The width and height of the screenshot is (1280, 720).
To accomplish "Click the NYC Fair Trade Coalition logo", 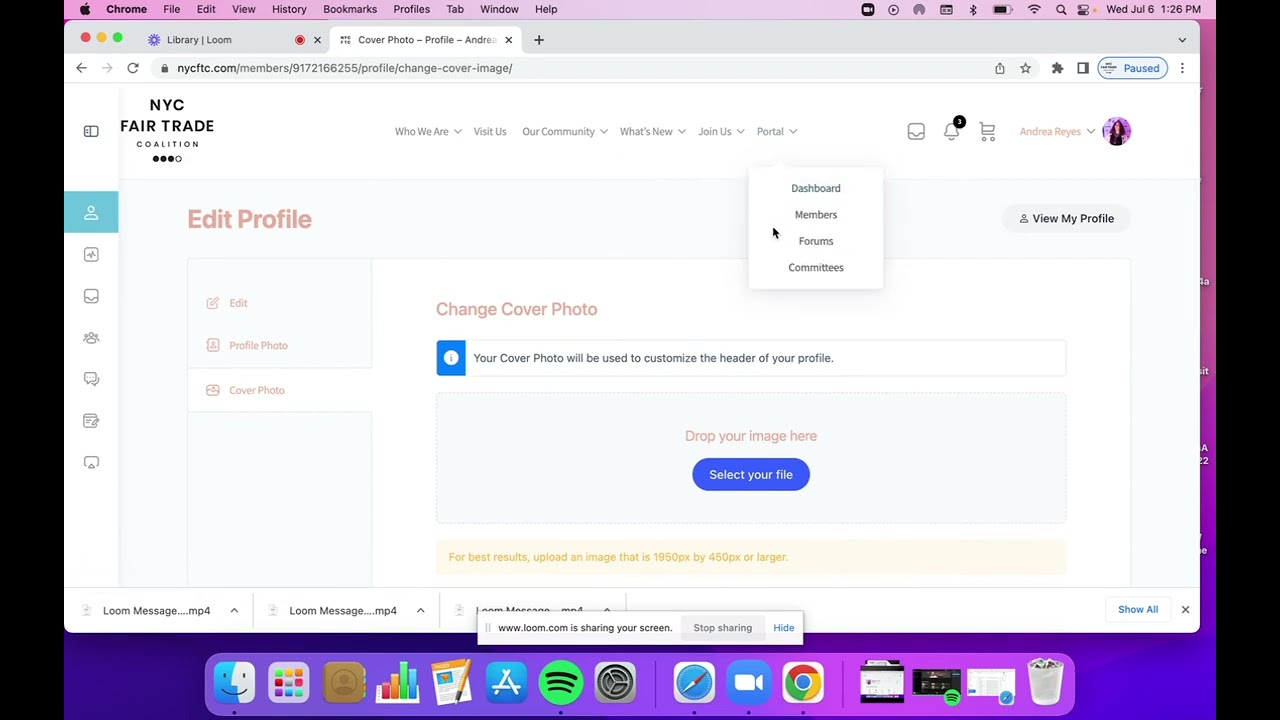I will pos(167,130).
